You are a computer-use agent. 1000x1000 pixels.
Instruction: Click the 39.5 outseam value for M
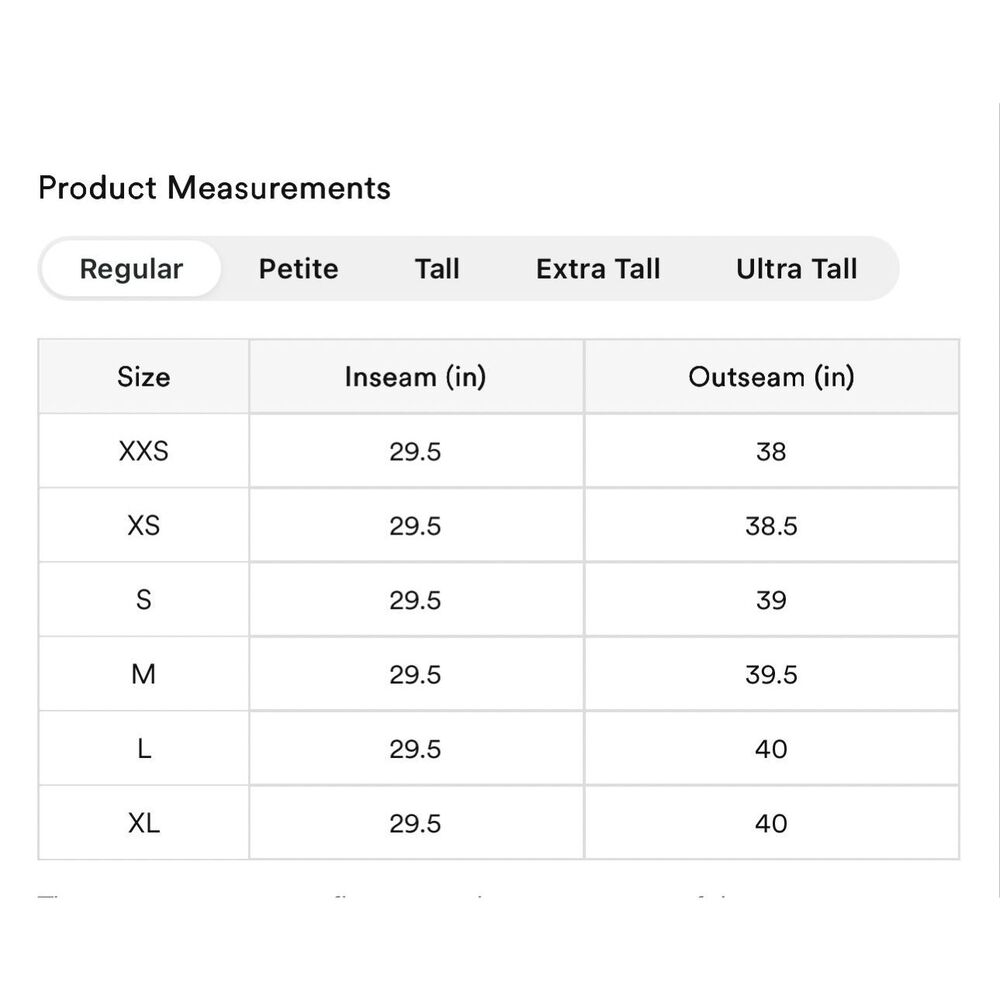tap(771, 675)
